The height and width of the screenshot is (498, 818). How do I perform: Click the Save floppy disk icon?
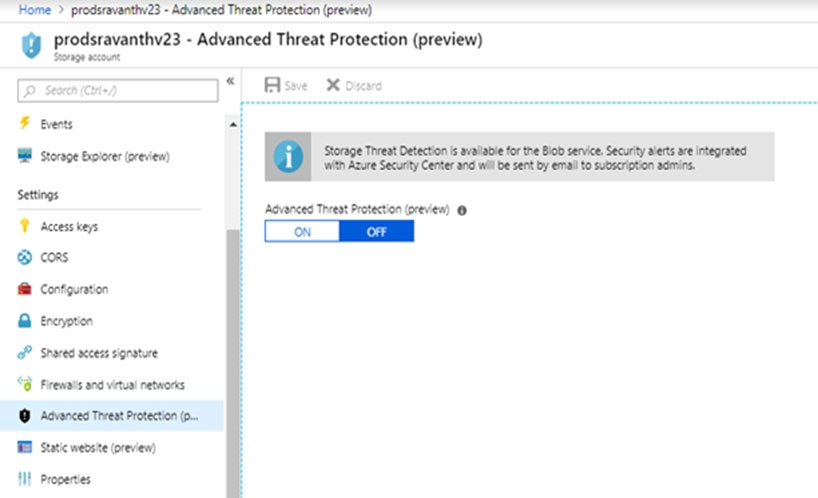click(272, 85)
